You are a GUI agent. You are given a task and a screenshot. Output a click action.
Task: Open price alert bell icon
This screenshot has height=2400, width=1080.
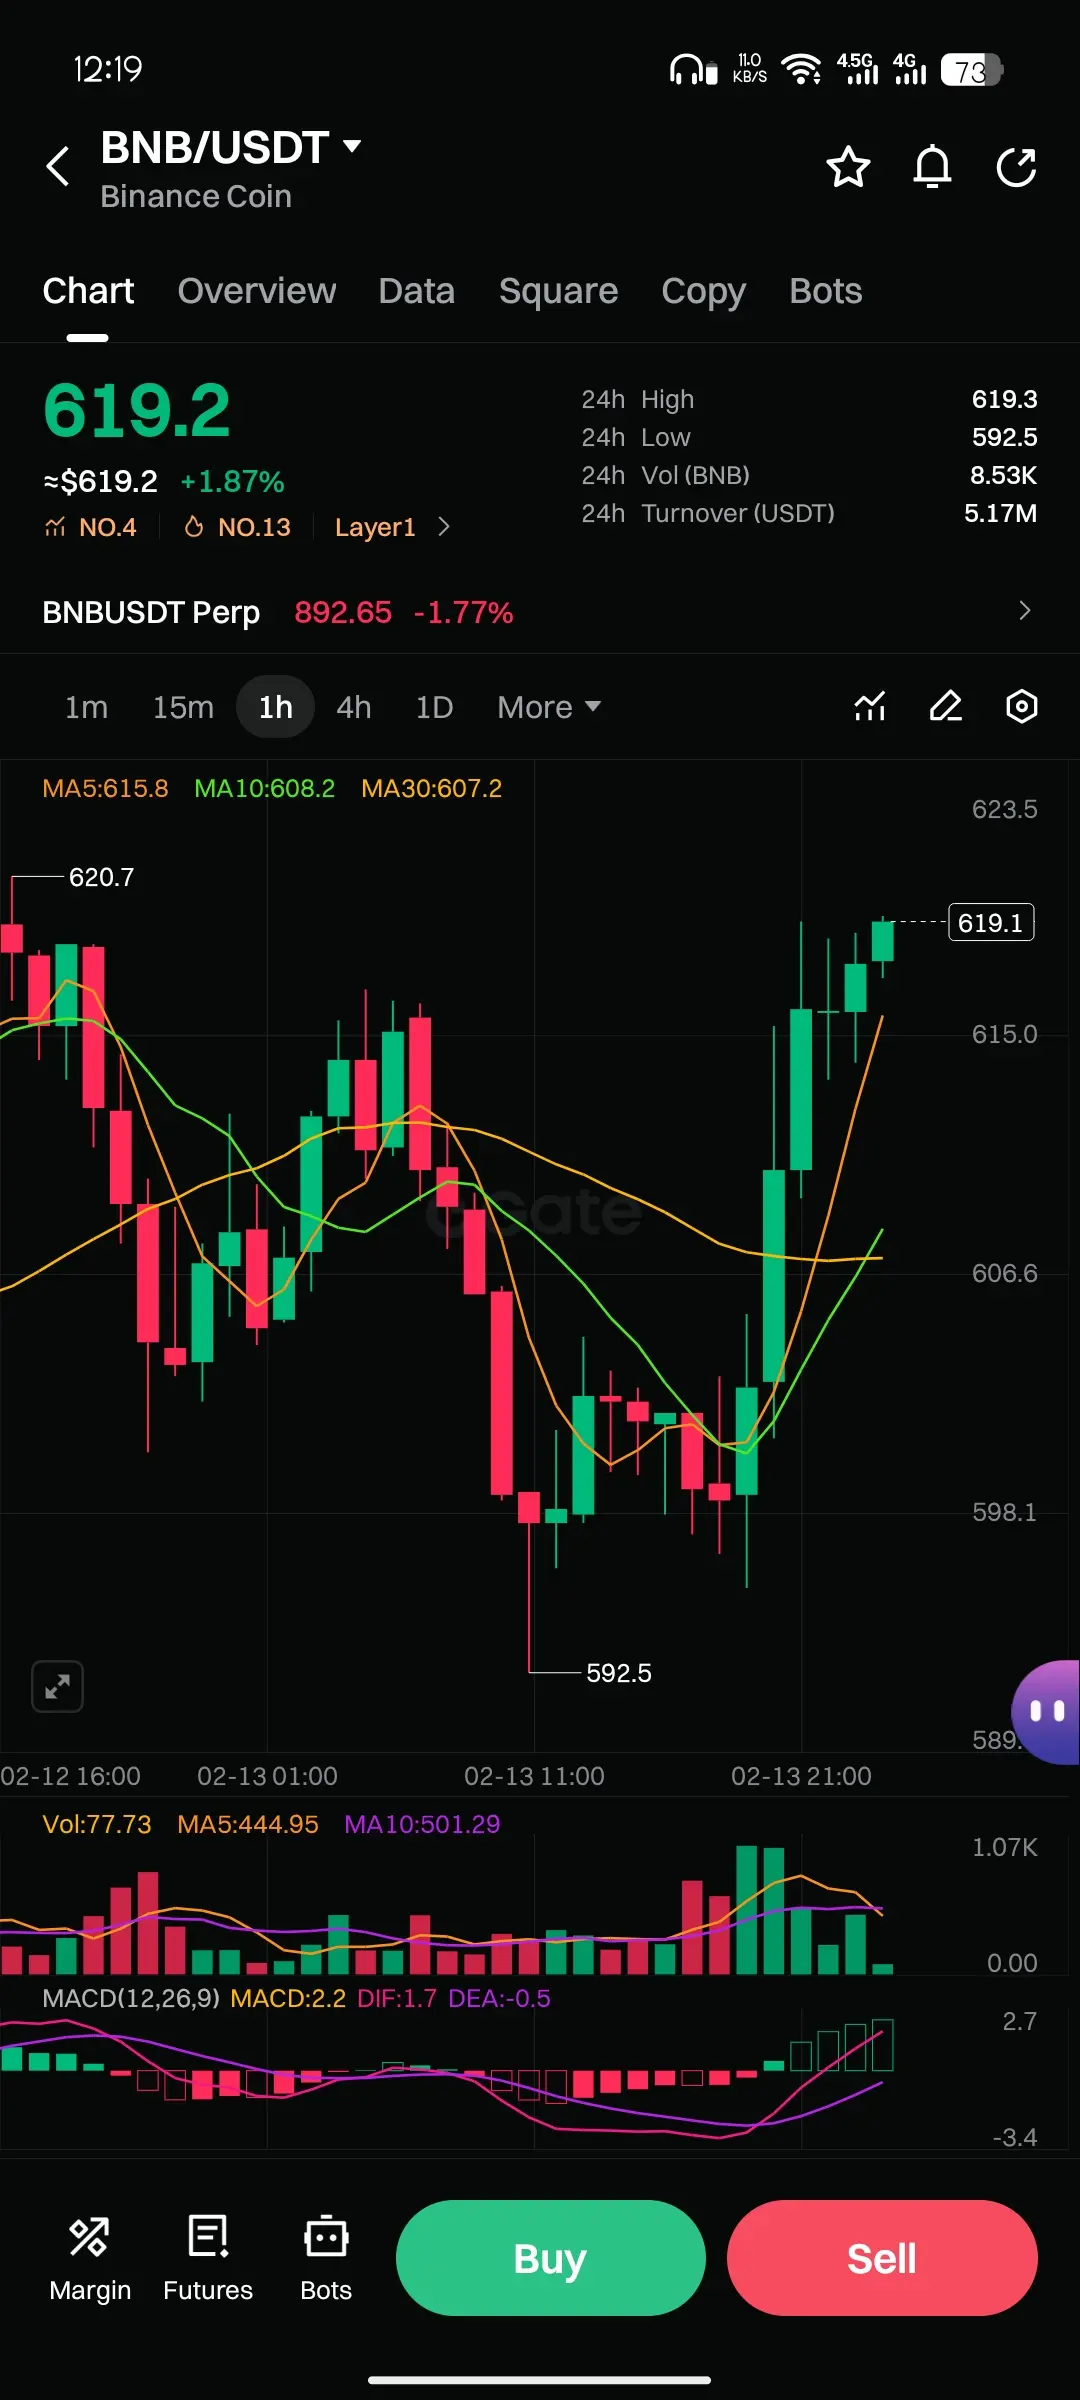click(x=932, y=167)
